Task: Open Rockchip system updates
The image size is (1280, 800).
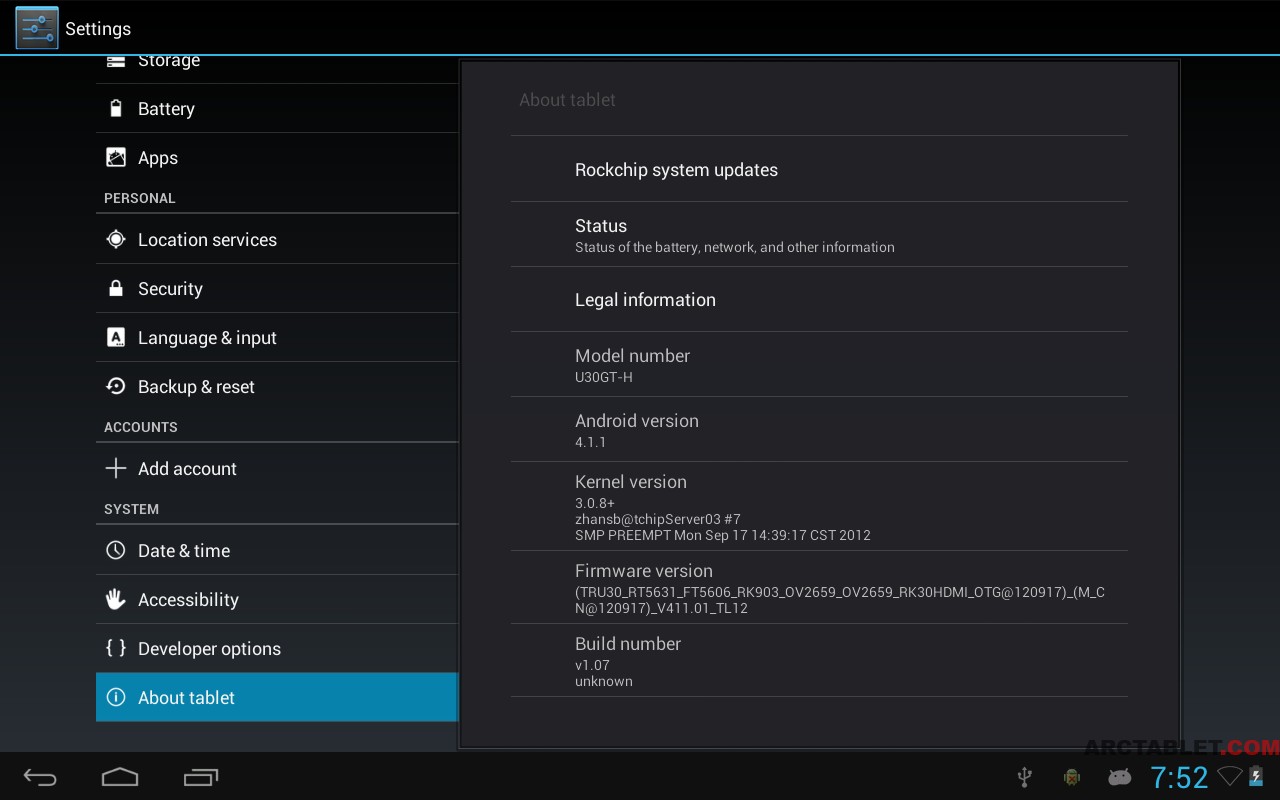Action: click(819, 169)
